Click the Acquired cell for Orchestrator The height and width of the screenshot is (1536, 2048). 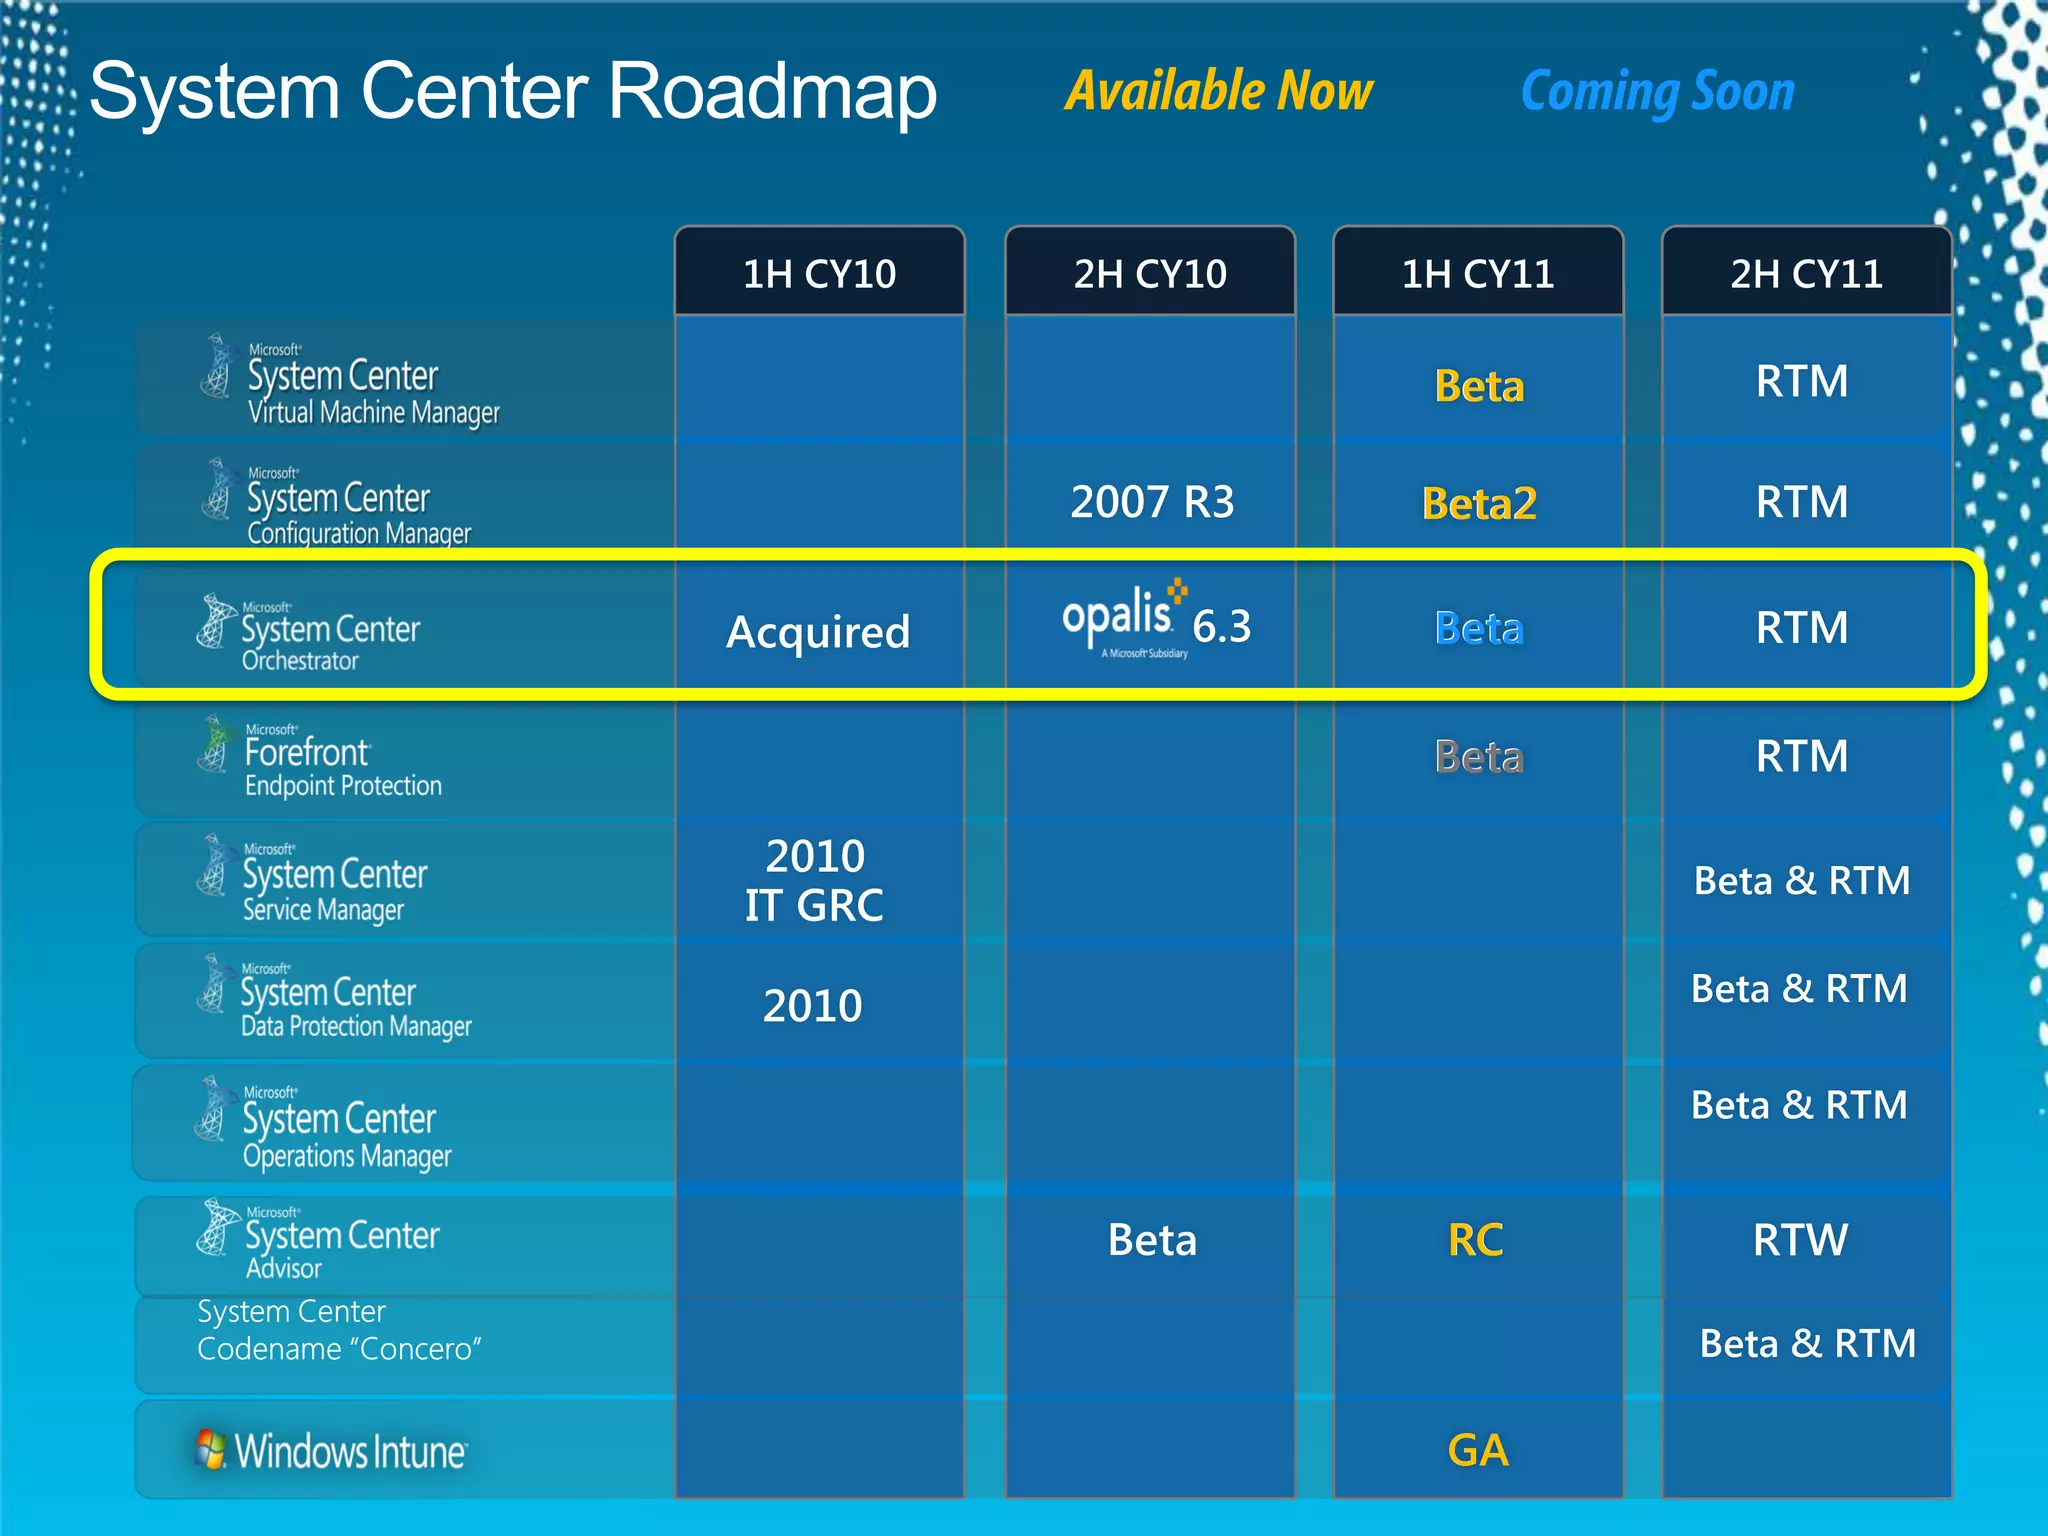click(x=818, y=632)
